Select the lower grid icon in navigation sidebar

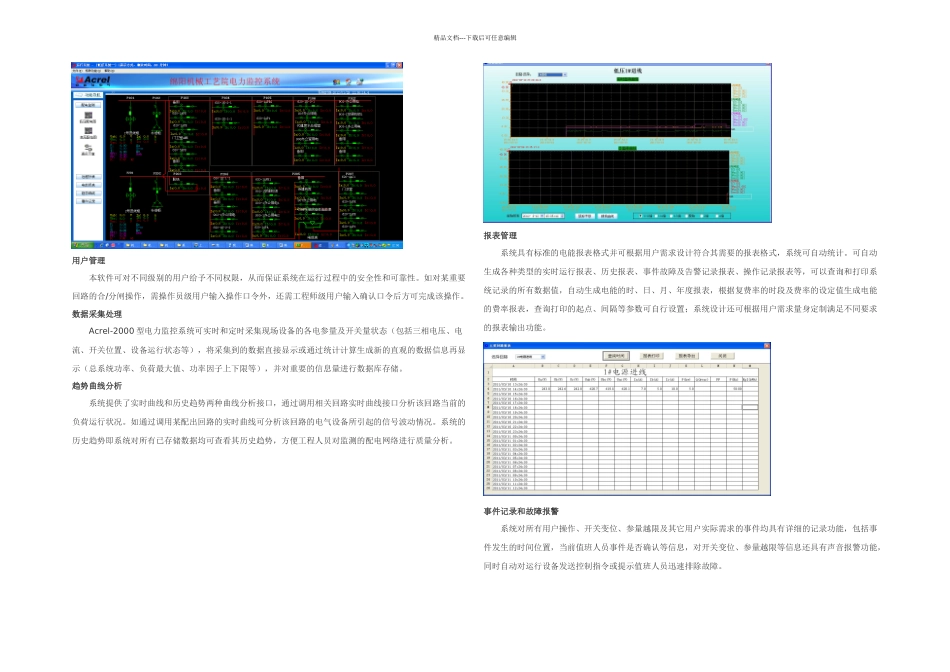click(x=88, y=131)
